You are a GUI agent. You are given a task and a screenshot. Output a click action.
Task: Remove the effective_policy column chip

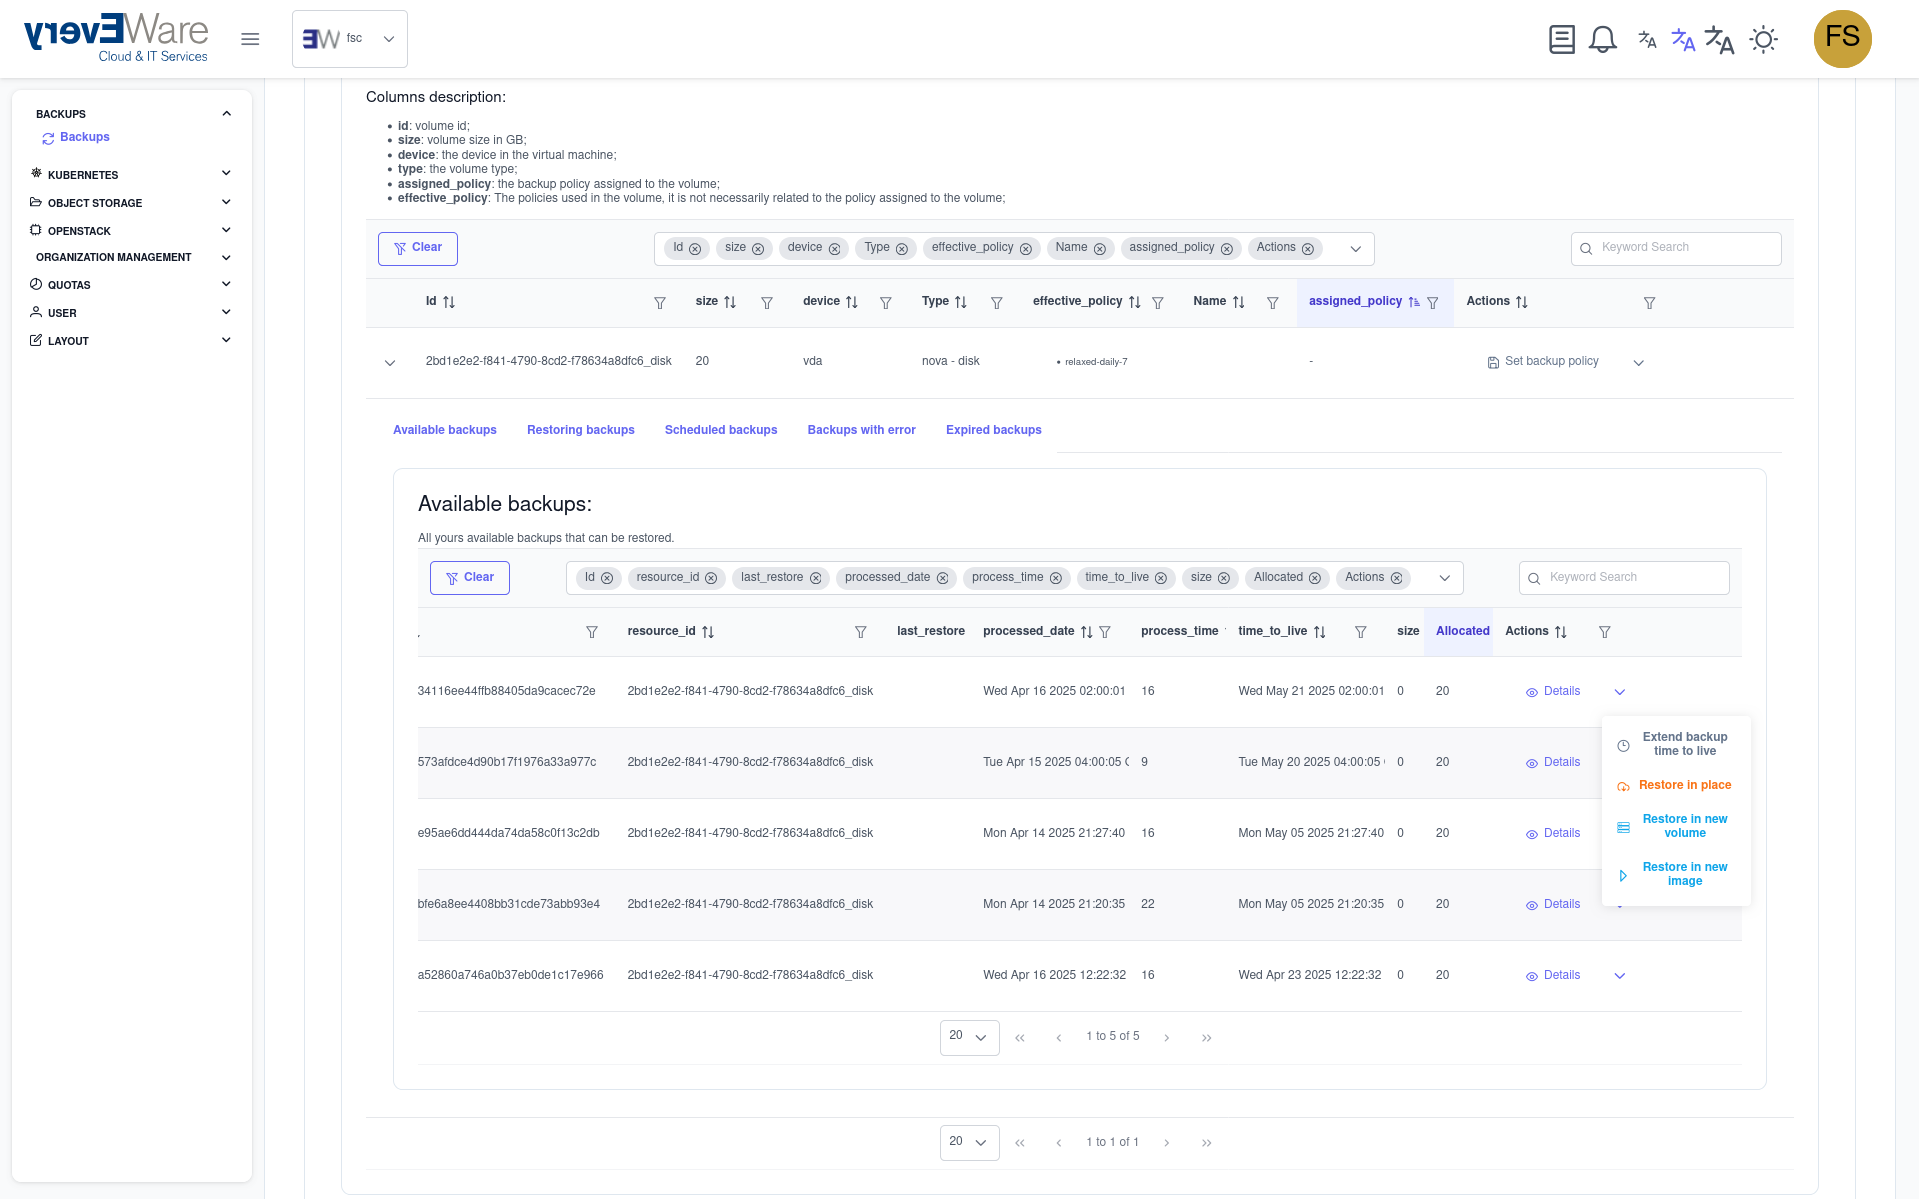click(1025, 249)
